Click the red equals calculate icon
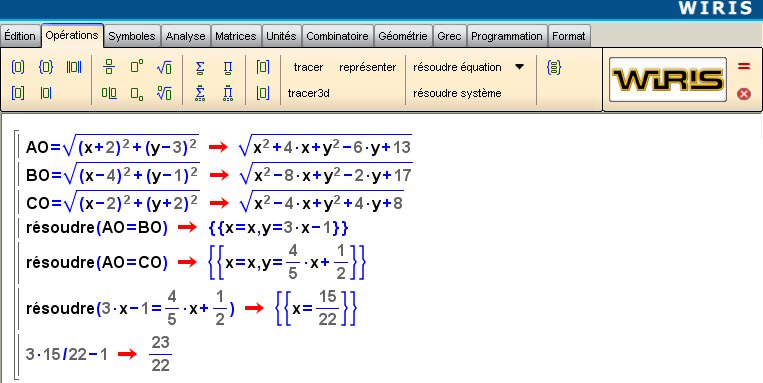Screen dimensions: 763x383 (744, 66)
